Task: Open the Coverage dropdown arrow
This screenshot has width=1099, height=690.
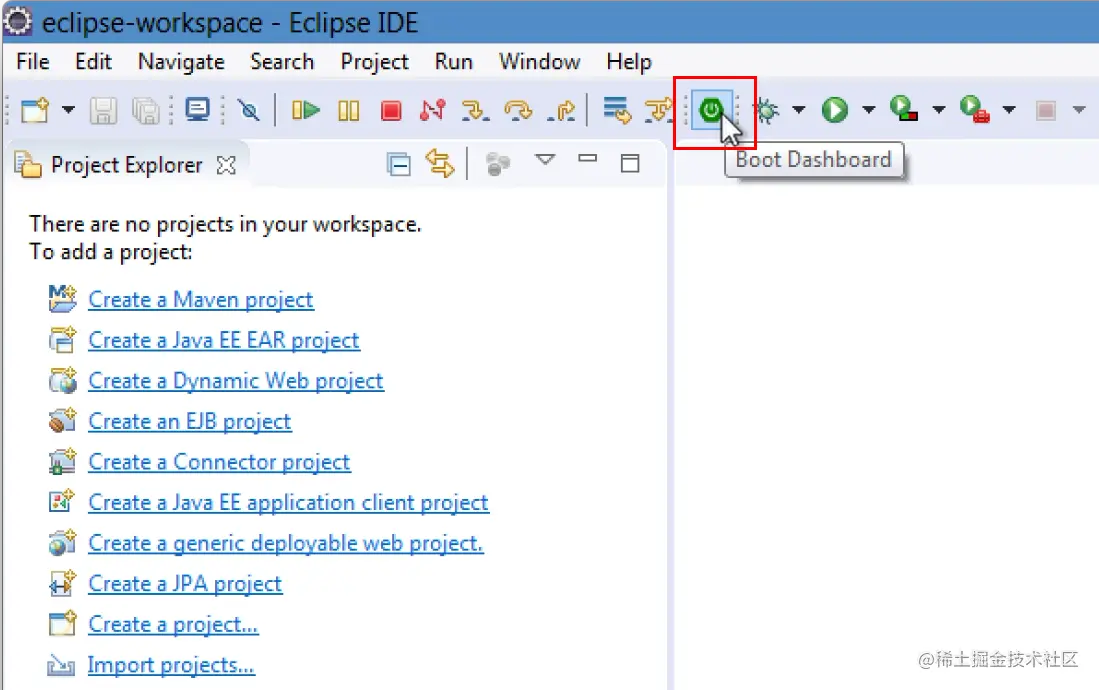Action: pos(938,109)
